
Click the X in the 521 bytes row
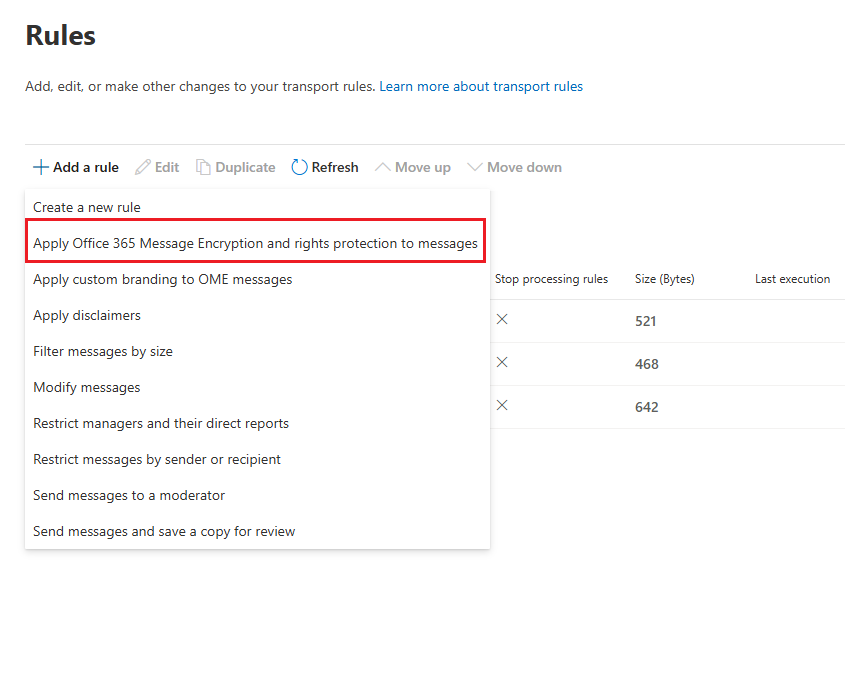point(502,320)
